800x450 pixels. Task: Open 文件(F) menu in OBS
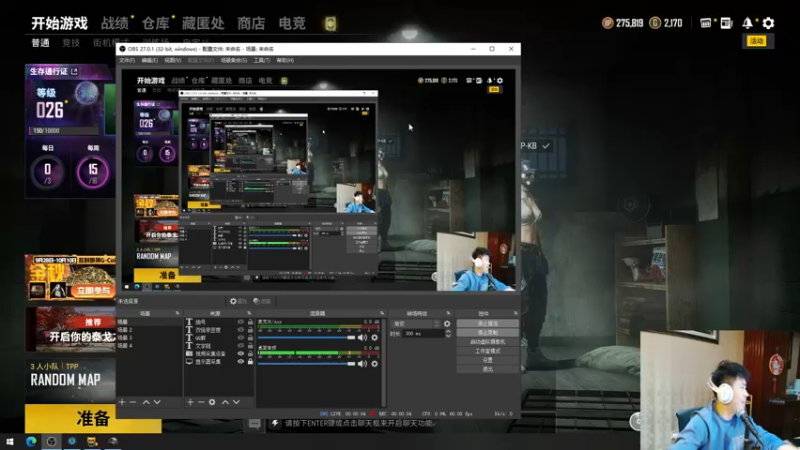(x=127, y=60)
